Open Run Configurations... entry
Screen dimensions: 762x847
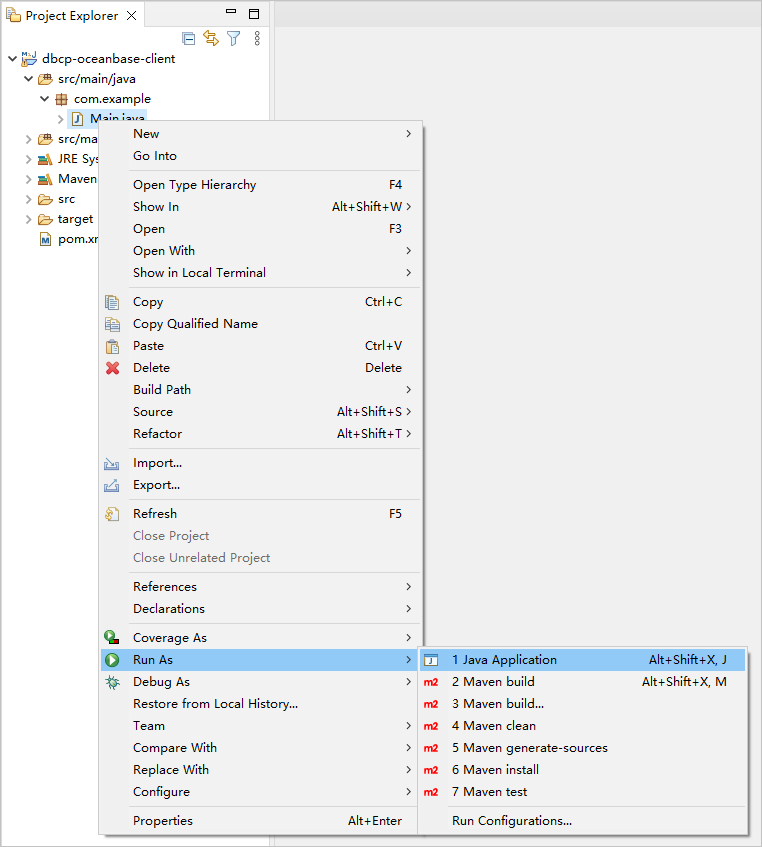click(x=511, y=821)
